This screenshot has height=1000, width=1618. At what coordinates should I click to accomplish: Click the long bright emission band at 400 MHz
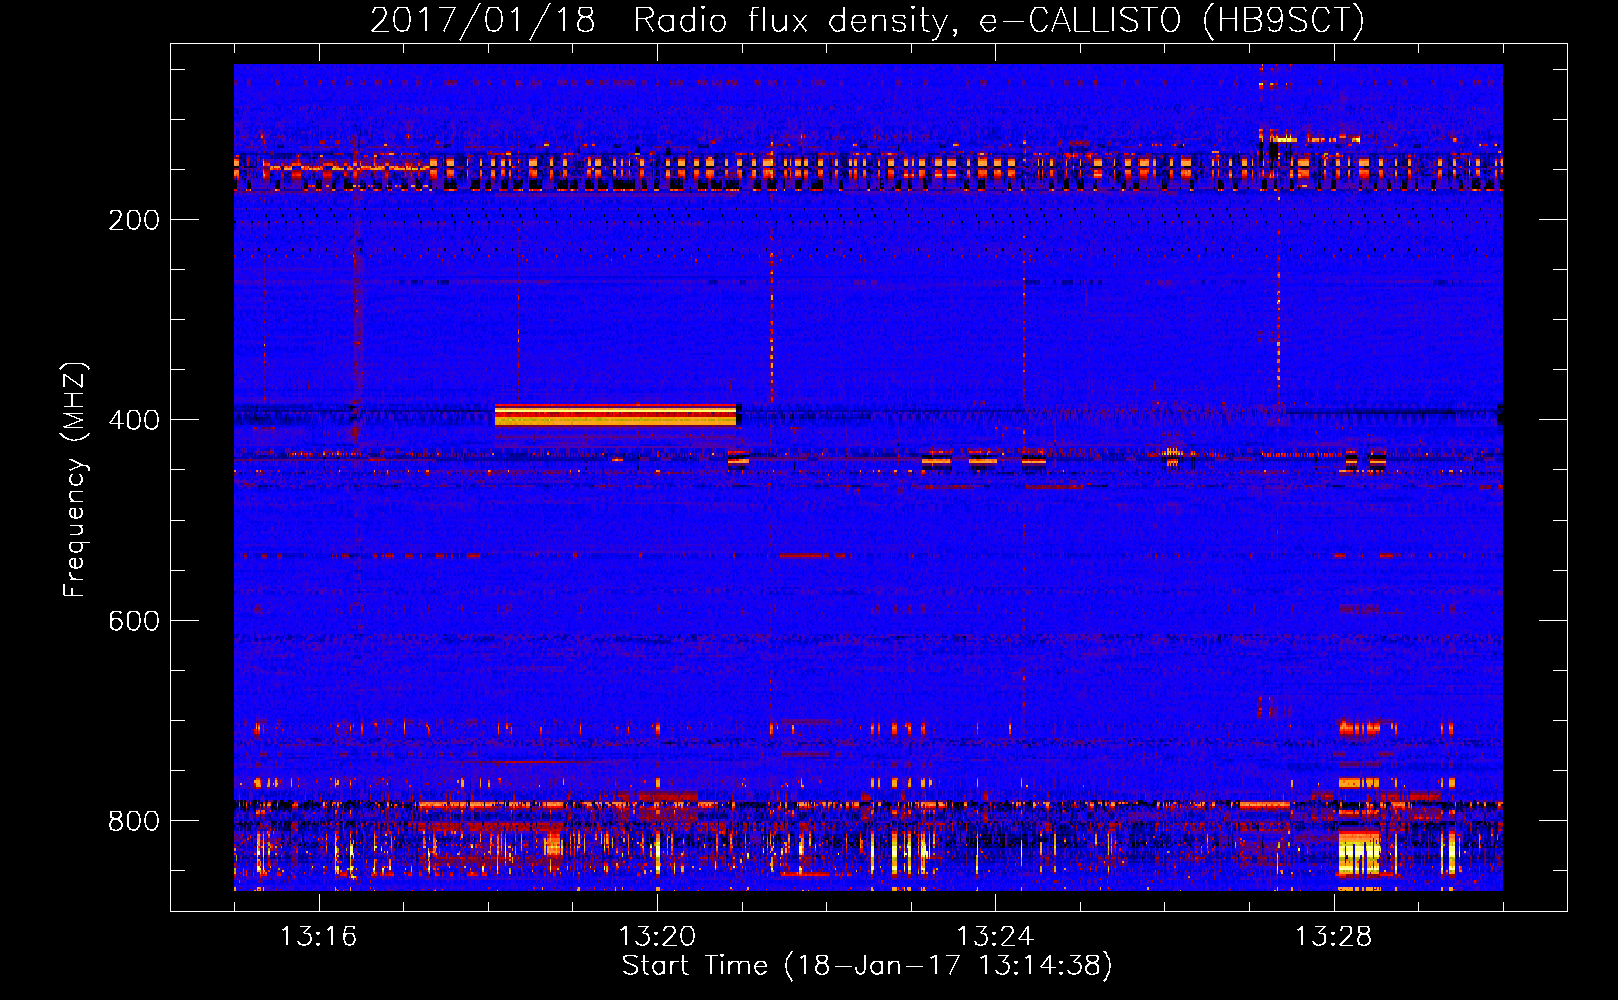tap(615, 415)
